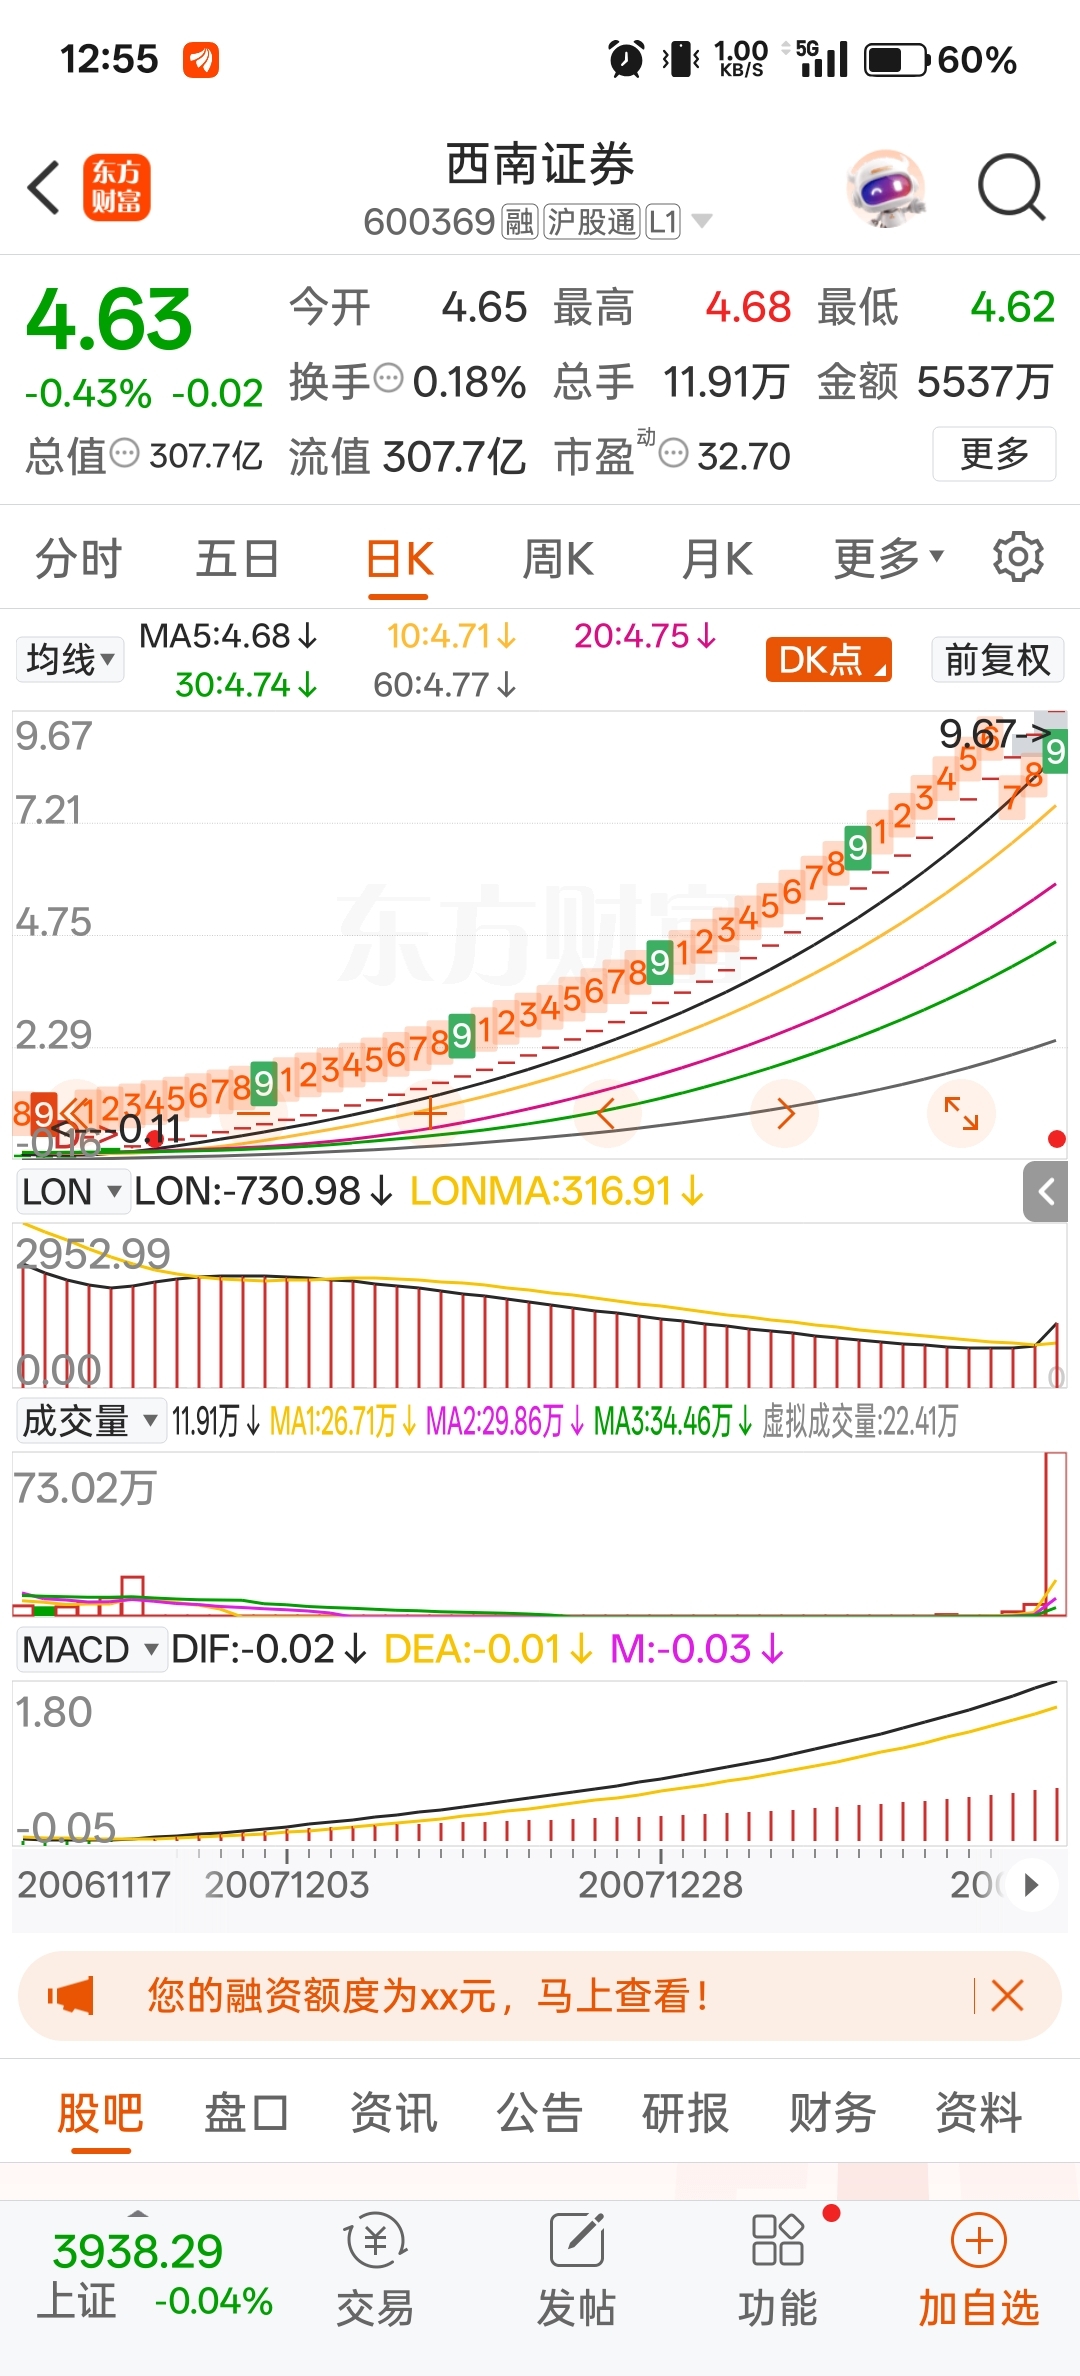
Task: Toggle the DK点 indicator
Action: pyautogui.click(x=829, y=660)
